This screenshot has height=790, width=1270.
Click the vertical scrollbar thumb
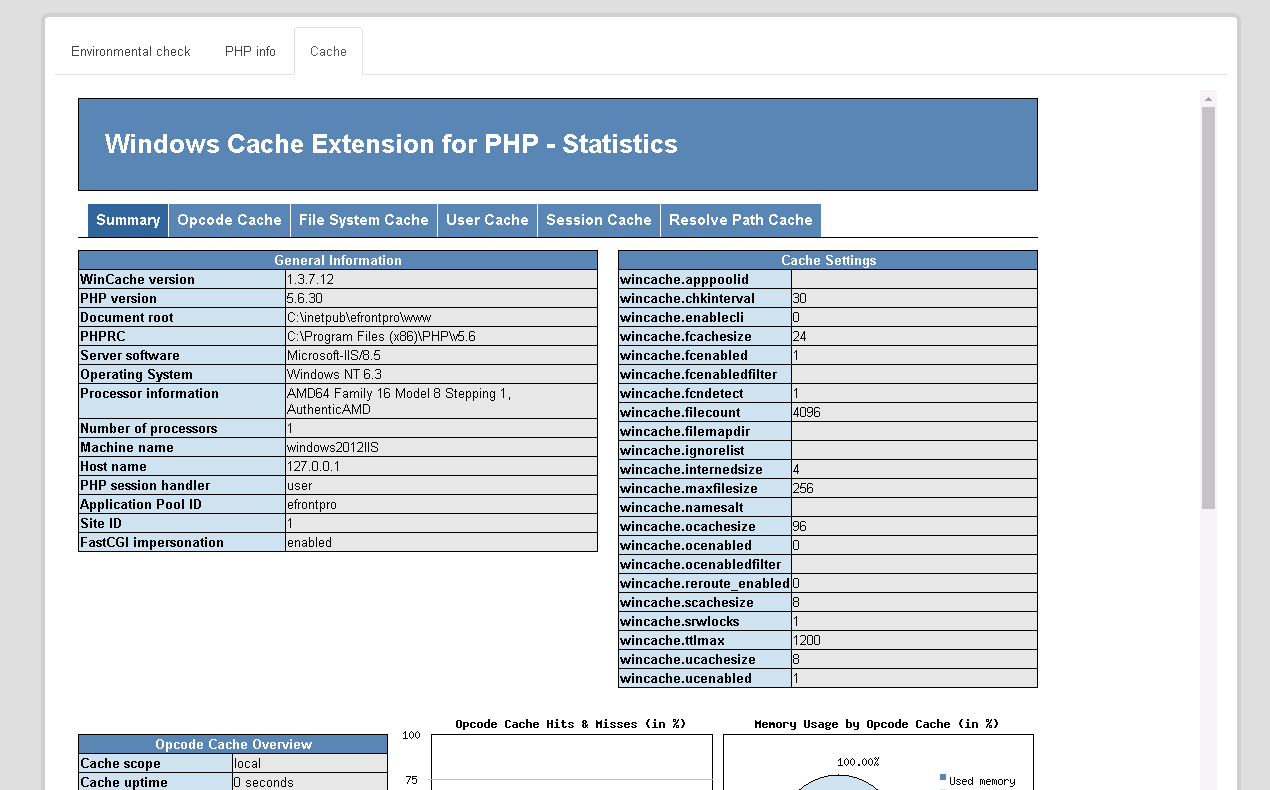click(1208, 308)
